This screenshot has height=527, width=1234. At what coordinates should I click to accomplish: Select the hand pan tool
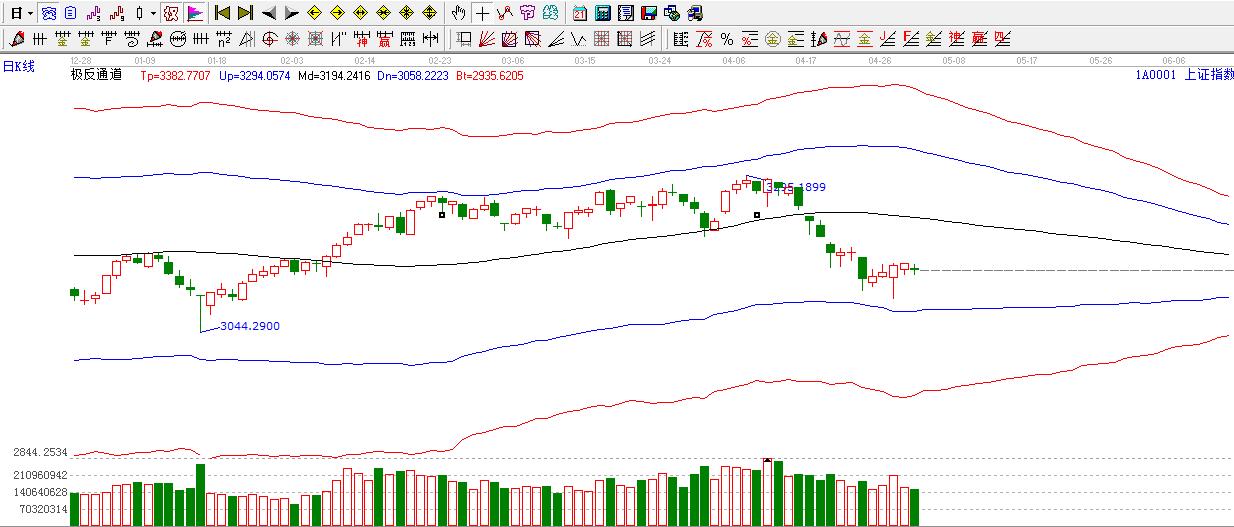[458, 13]
